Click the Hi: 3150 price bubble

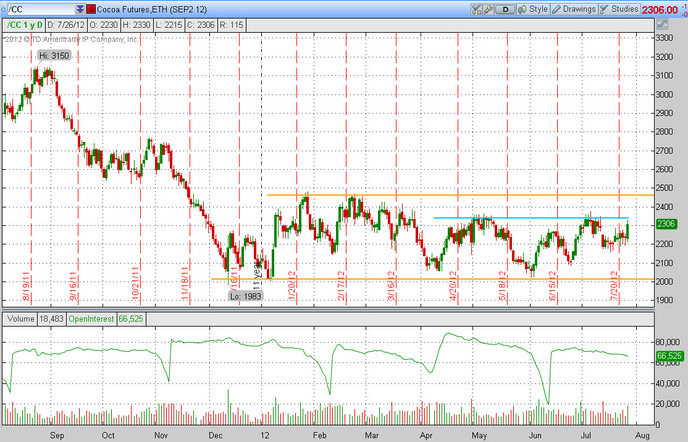click(x=54, y=56)
